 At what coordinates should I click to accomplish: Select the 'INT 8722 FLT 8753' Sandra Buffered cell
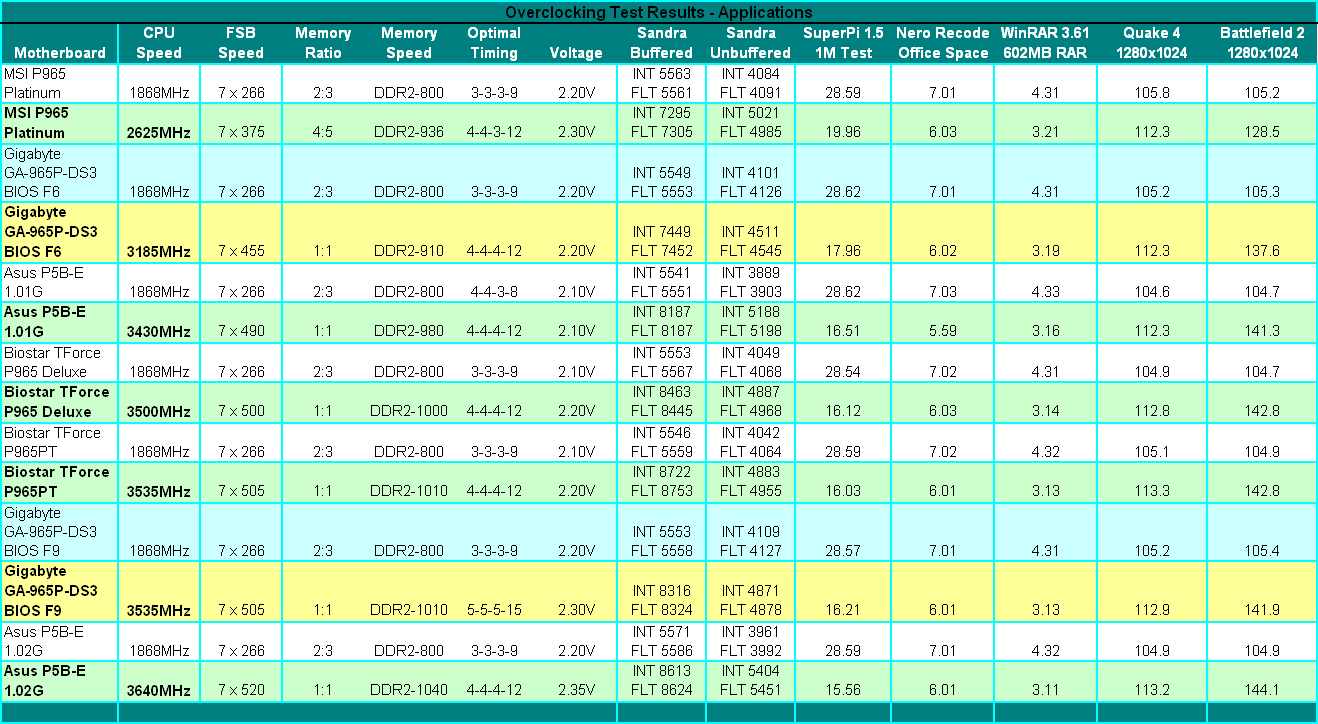[661, 481]
